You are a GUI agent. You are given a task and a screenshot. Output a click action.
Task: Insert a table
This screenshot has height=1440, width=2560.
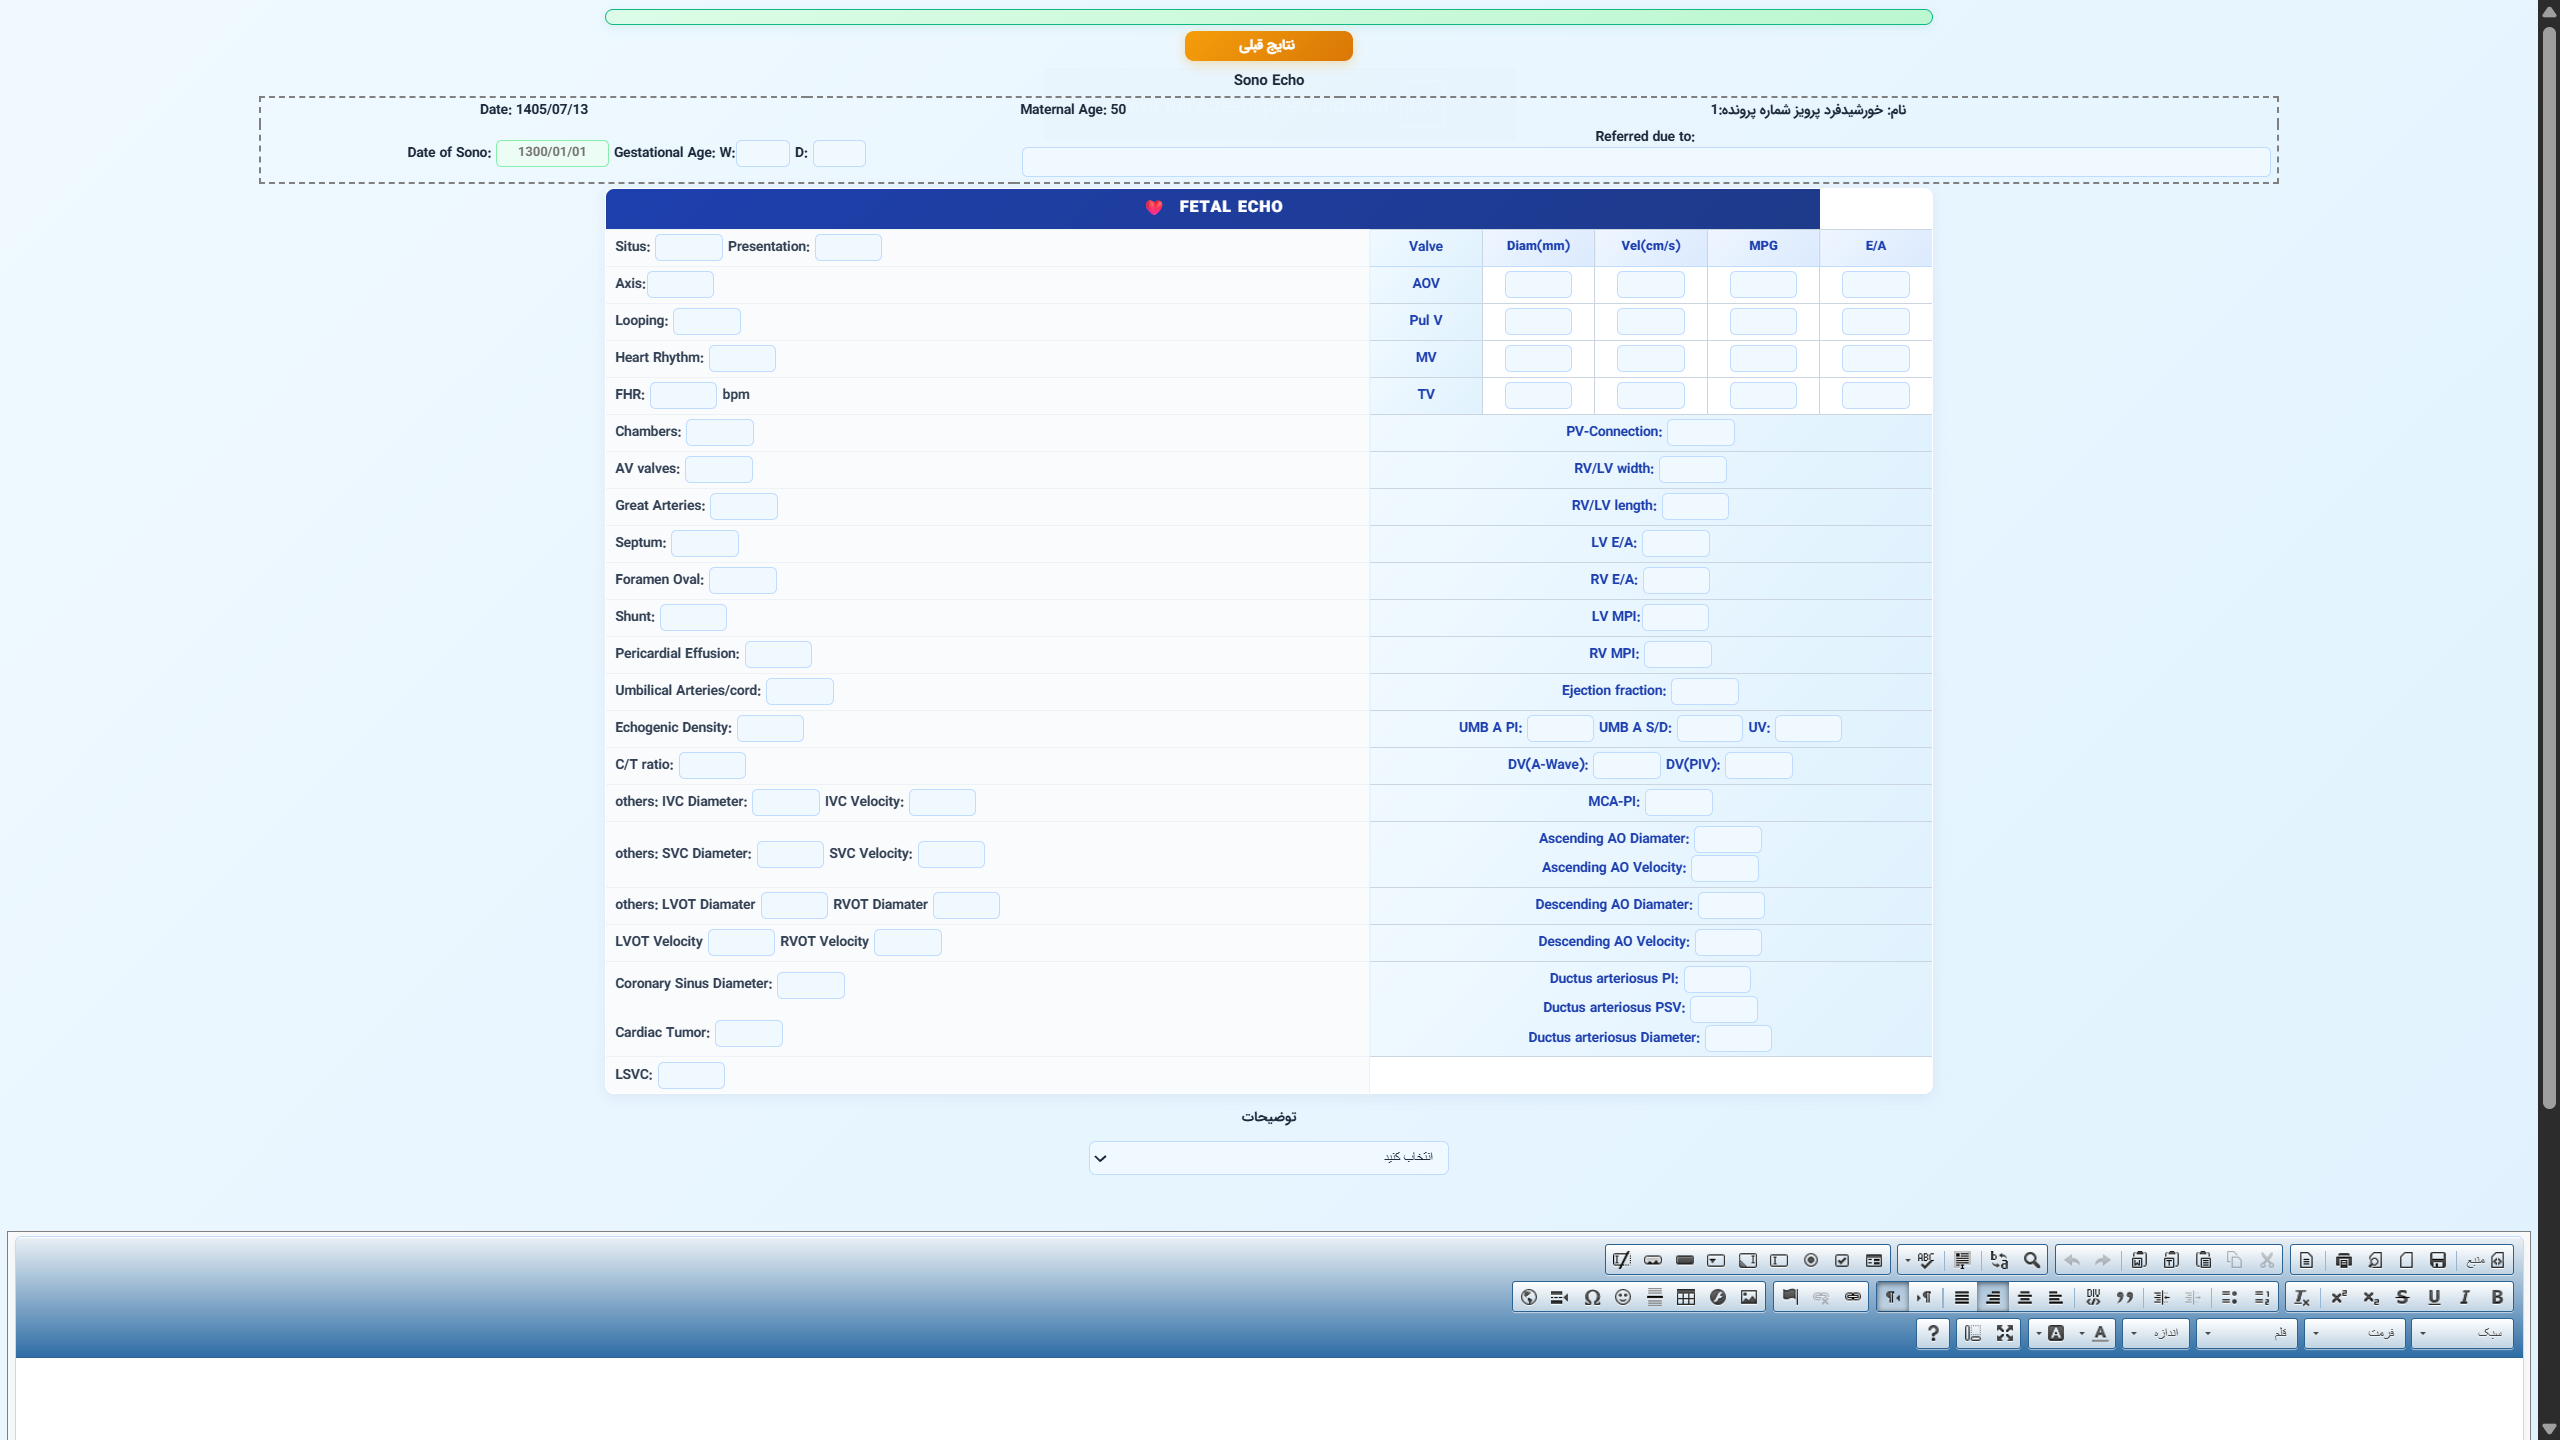[x=1686, y=1297]
